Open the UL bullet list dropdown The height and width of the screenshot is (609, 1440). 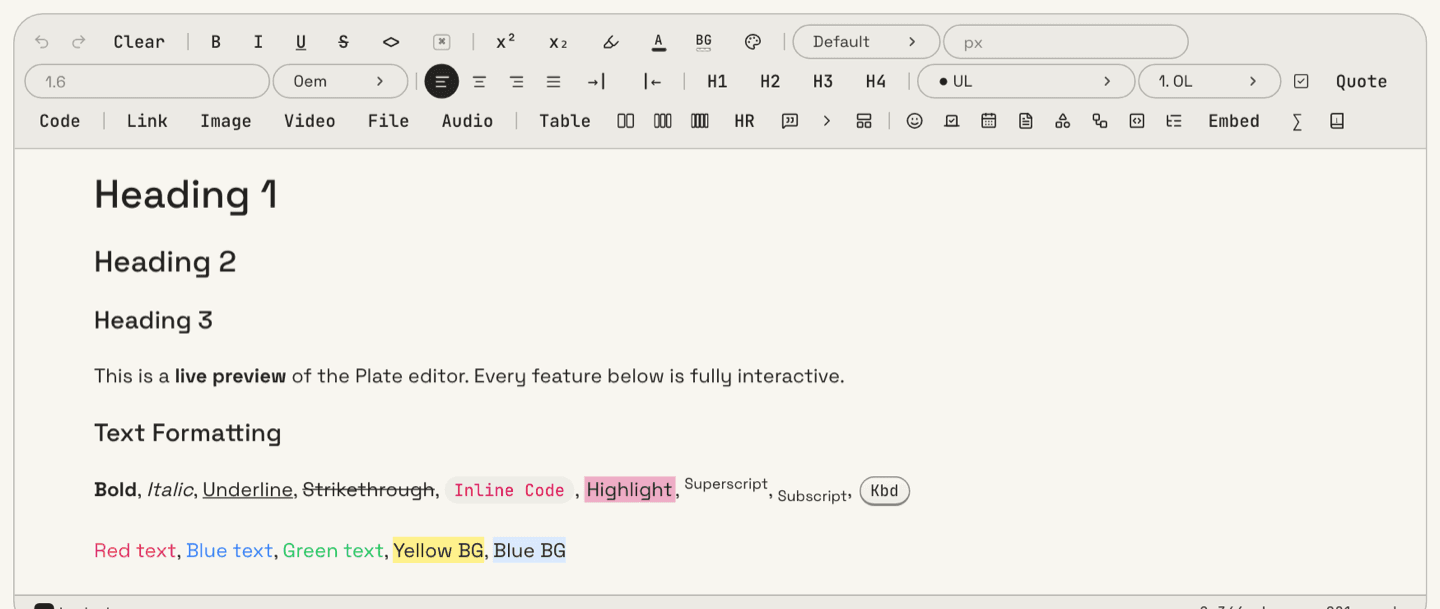pyautogui.click(x=1026, y=82)
